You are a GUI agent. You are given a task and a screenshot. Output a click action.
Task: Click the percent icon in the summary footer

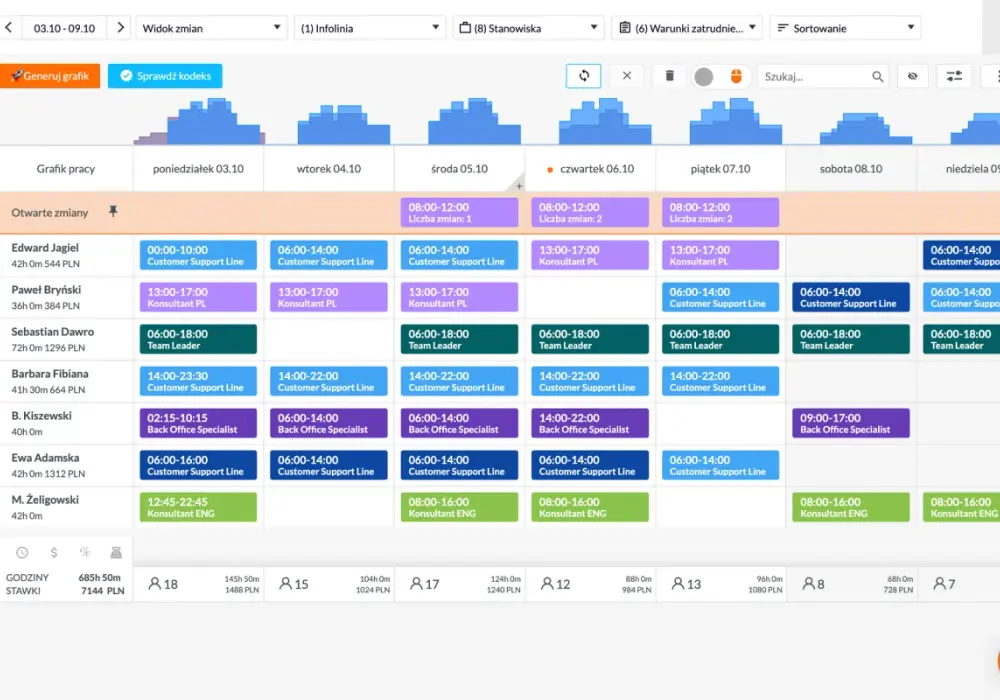click(x=85, y=552)
